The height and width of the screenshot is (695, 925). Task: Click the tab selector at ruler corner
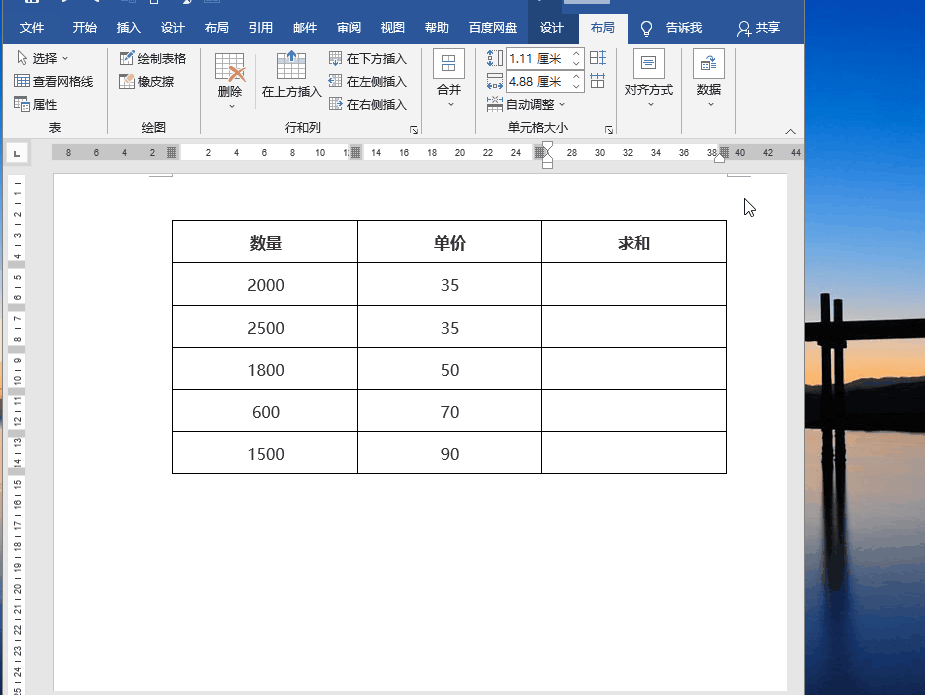pyautogui.click(x=17, y=153)
